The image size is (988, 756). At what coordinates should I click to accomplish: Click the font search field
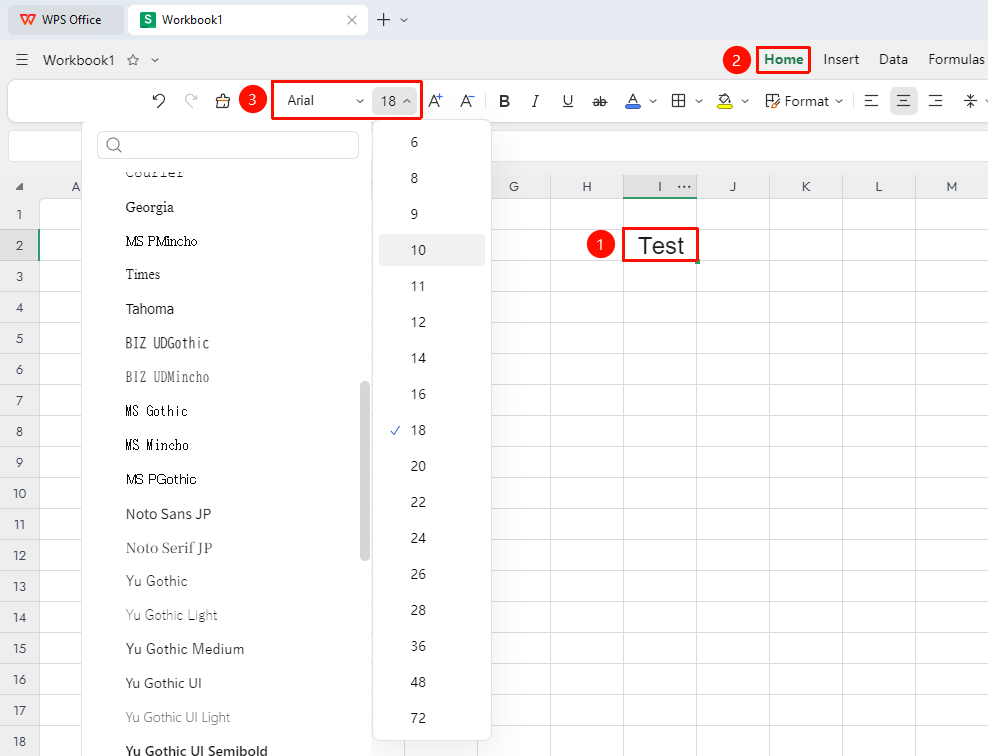pyautogui.click(x=228, y=145)
